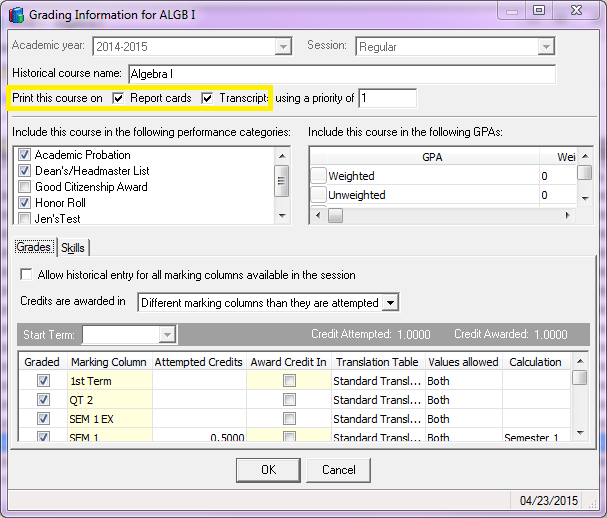Click Translation Table cell for 1st Term
This screenshot has height=518, width=607.
pos(378,381)
